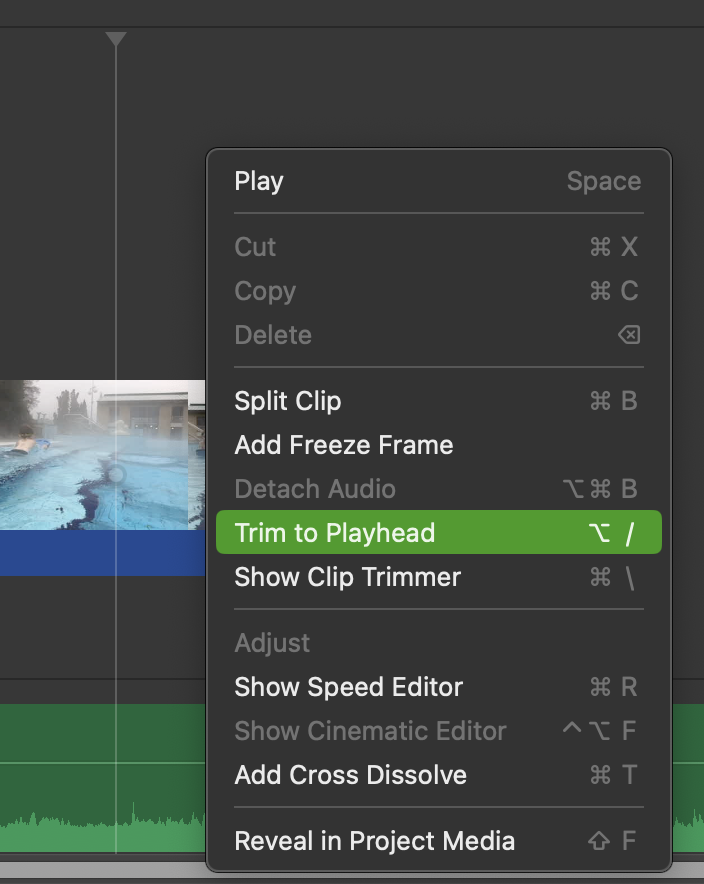Click the blue audio strip under clip
The width and height of the screenshot is (704, 884).
coord(103,552)
